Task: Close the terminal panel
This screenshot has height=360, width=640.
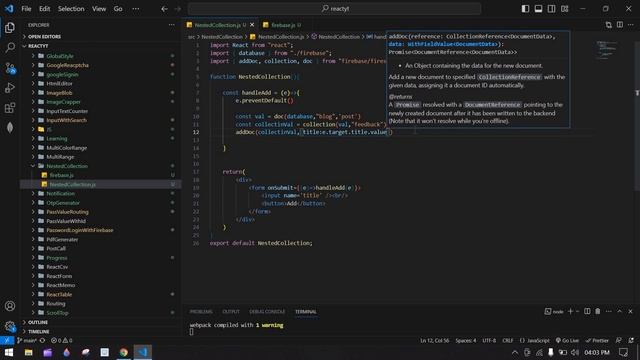Action: click(x=630, y=311)
